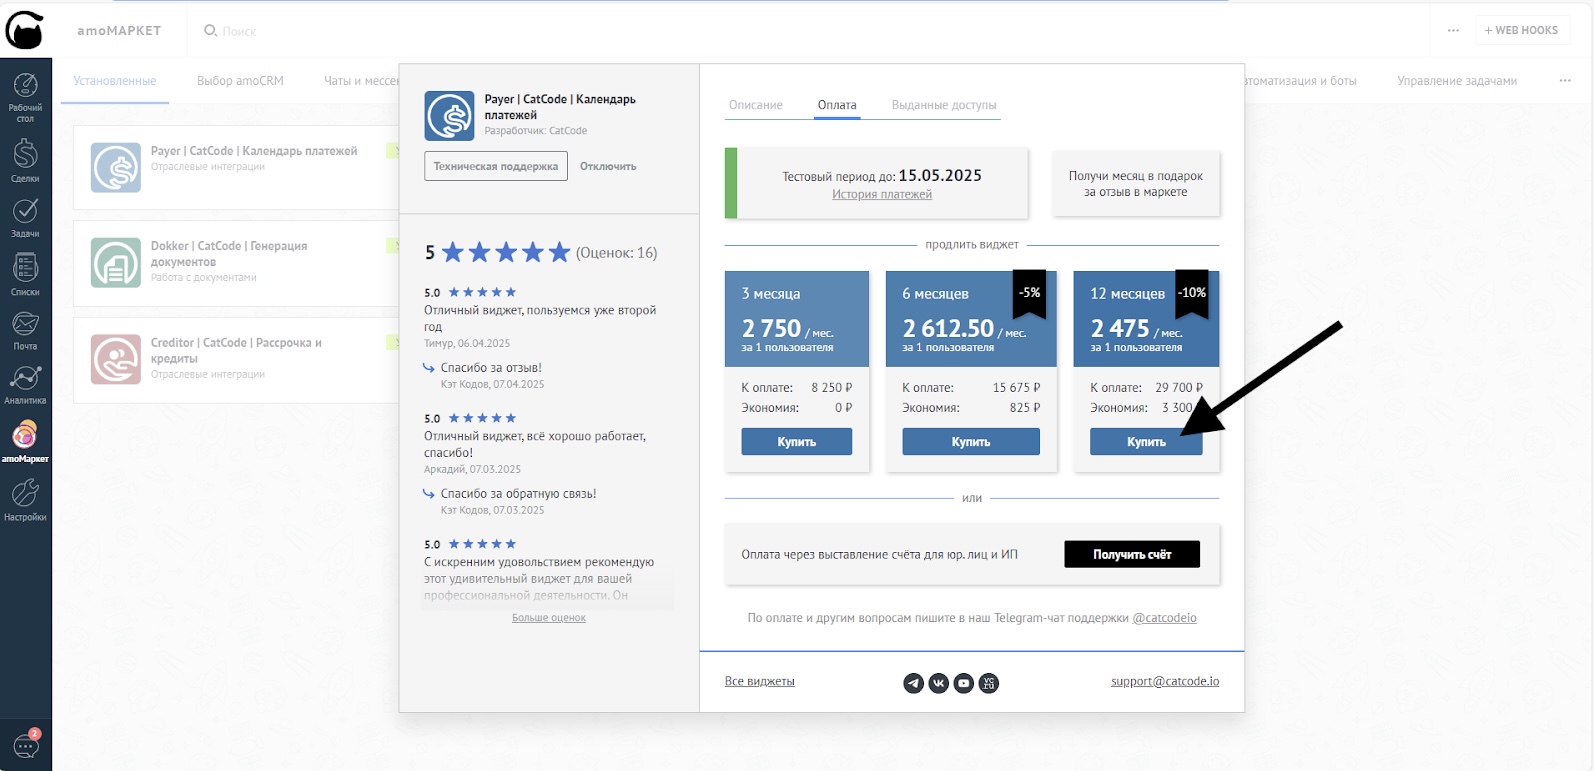Click the Получи месяц в подарок banner
The image size is (1594, 771).
tap(1136, 183)
